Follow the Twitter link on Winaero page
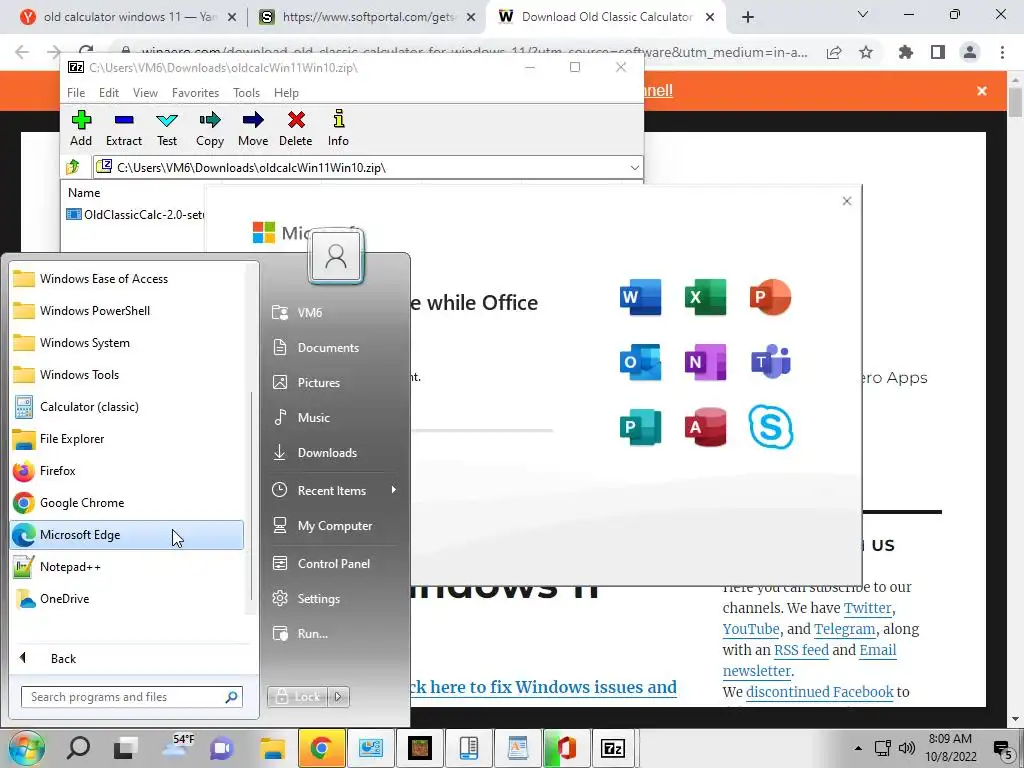1024x768 pixels. point(867,608)
